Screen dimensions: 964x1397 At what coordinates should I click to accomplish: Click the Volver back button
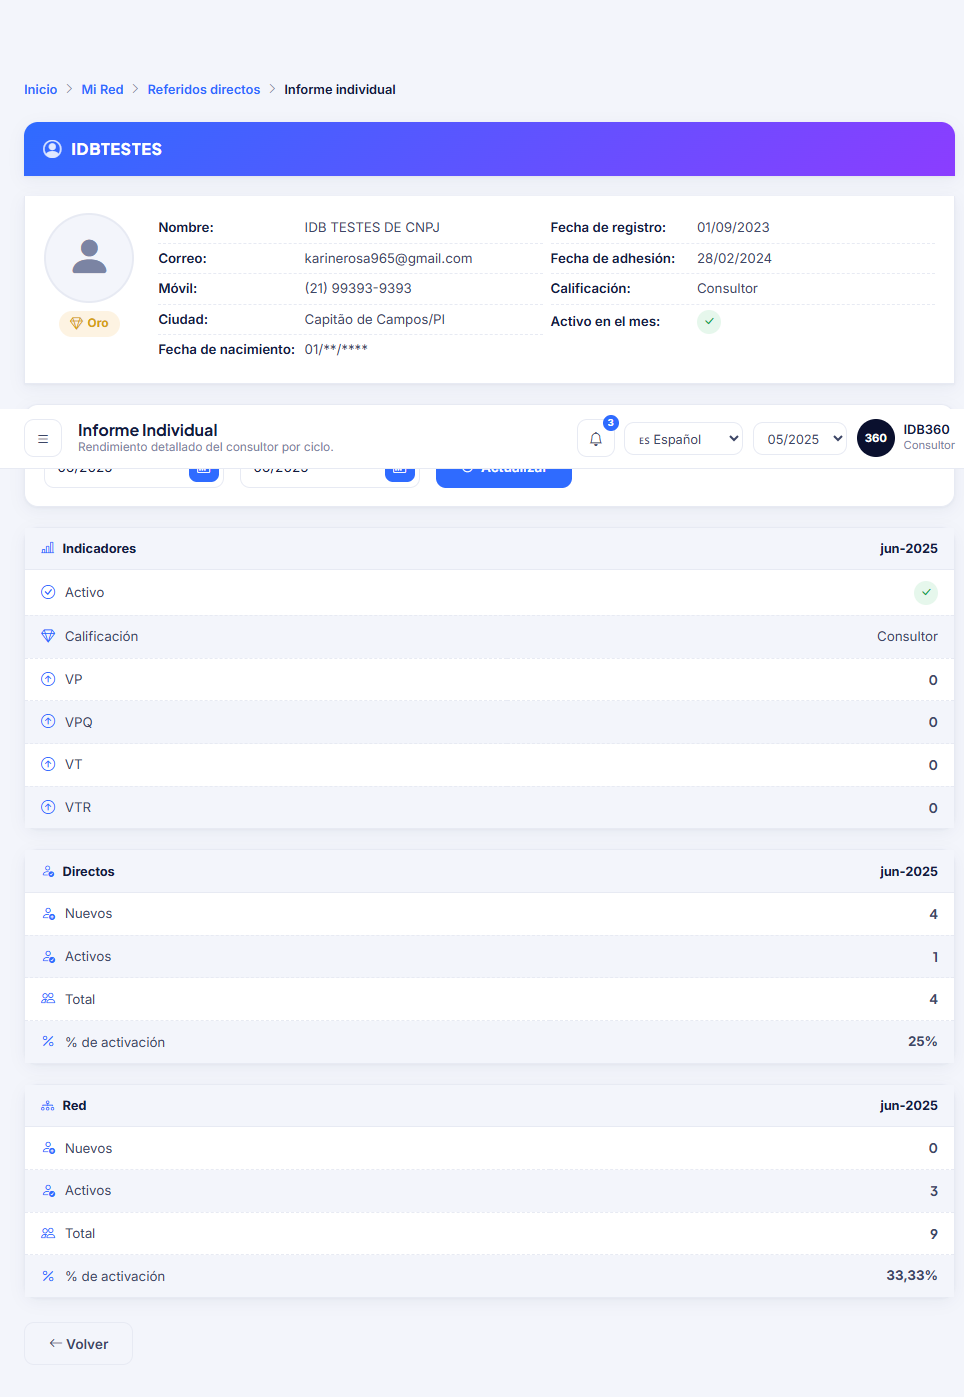(x=78, y=1344)
